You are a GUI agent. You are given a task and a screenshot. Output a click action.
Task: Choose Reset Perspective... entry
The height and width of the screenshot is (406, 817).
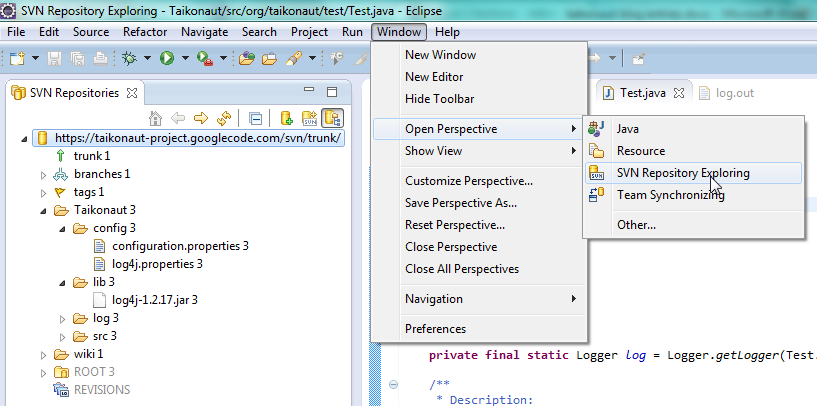(x=480, y=225)
